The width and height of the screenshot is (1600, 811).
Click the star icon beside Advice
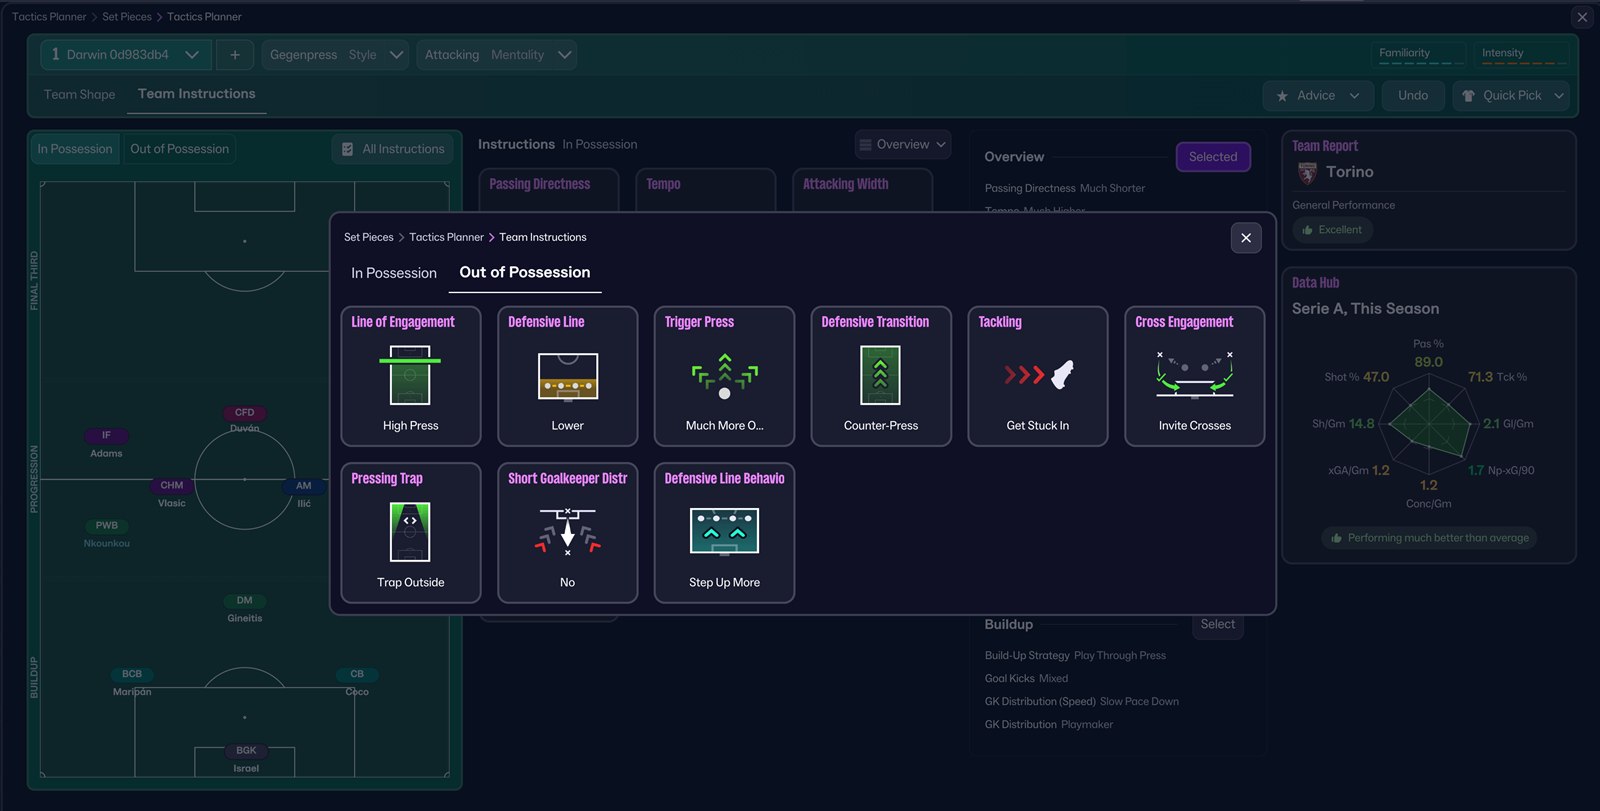(x=1282, y=96)
